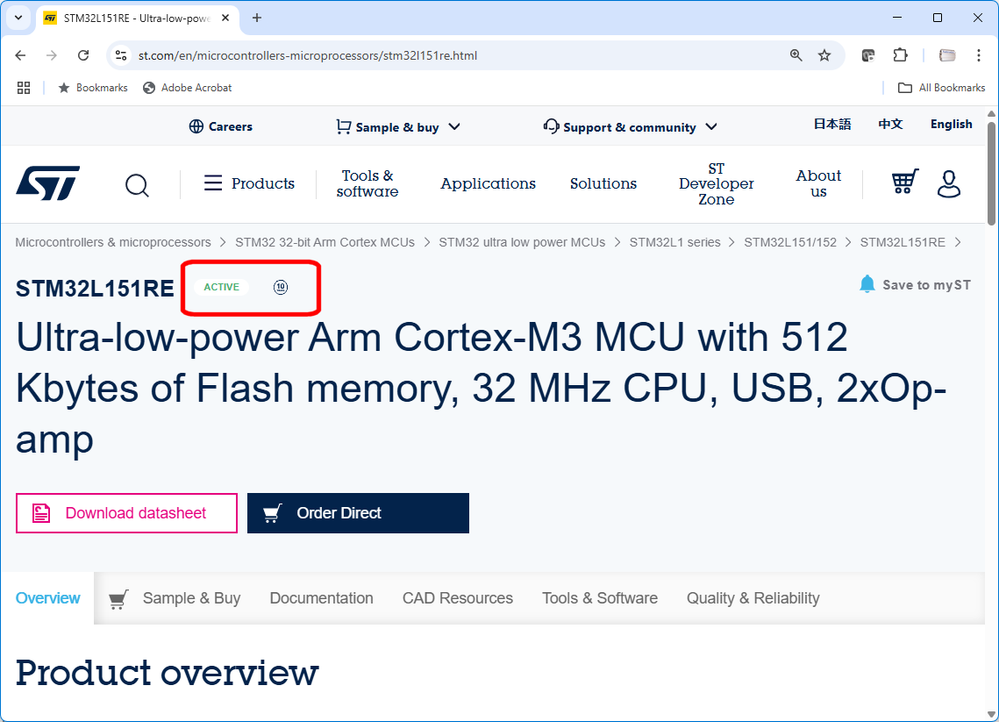Switch language to Chinese 中文
Image resolution: width=999 pixels, height=722 pixels.
(x=890, y=124)
